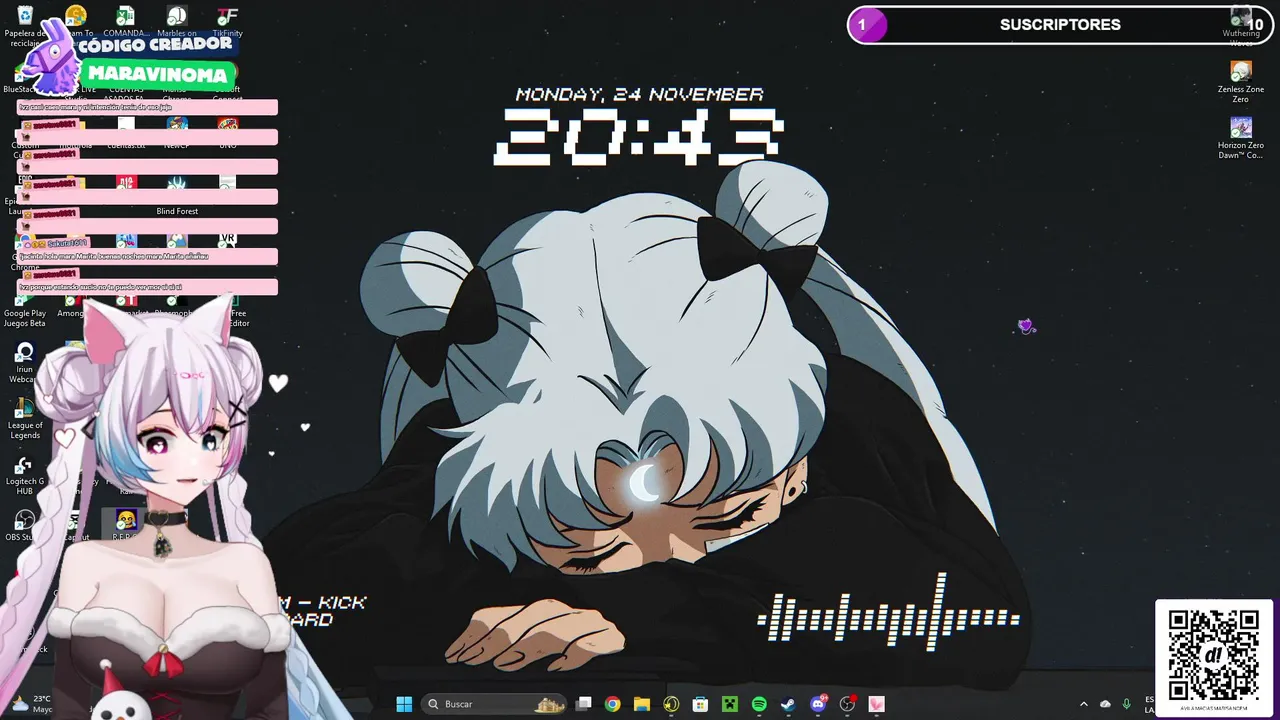The image size is (1280, 720).
Task: Select the Logitech G HUB desktop icon
Action: [25, 474]
